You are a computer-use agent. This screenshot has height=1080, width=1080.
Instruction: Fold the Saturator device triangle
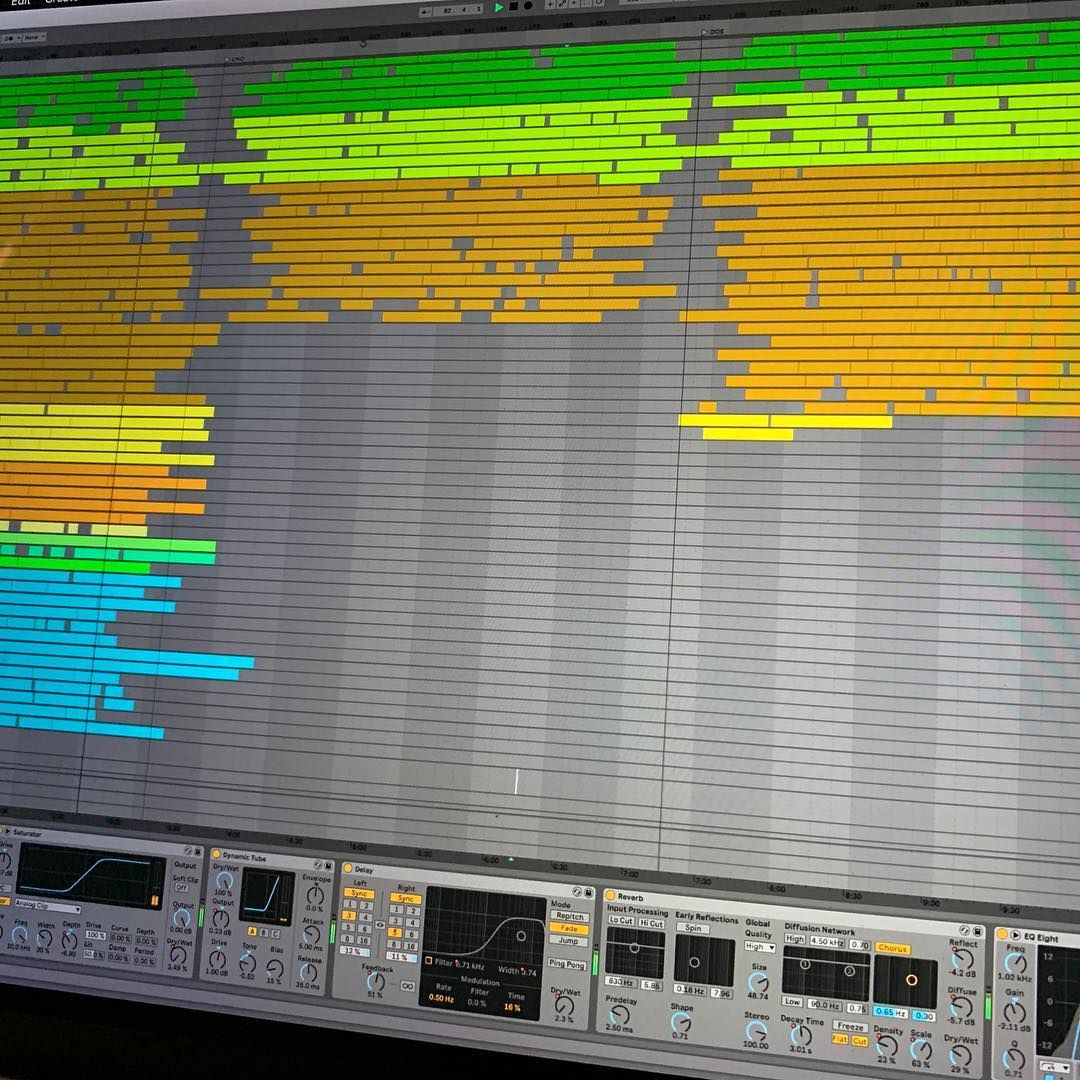pos(8,832)
